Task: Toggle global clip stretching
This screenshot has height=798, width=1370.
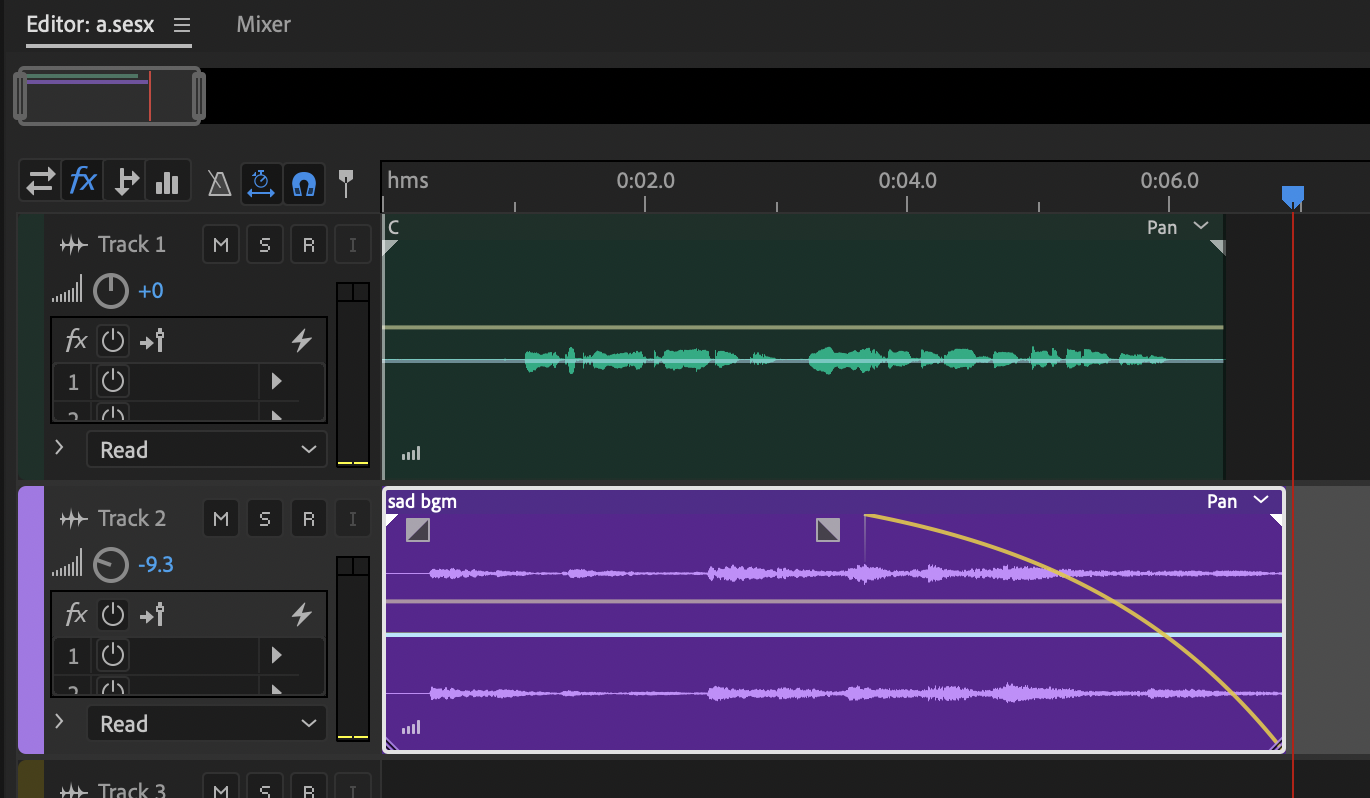Action: click(x=262, y=183)
